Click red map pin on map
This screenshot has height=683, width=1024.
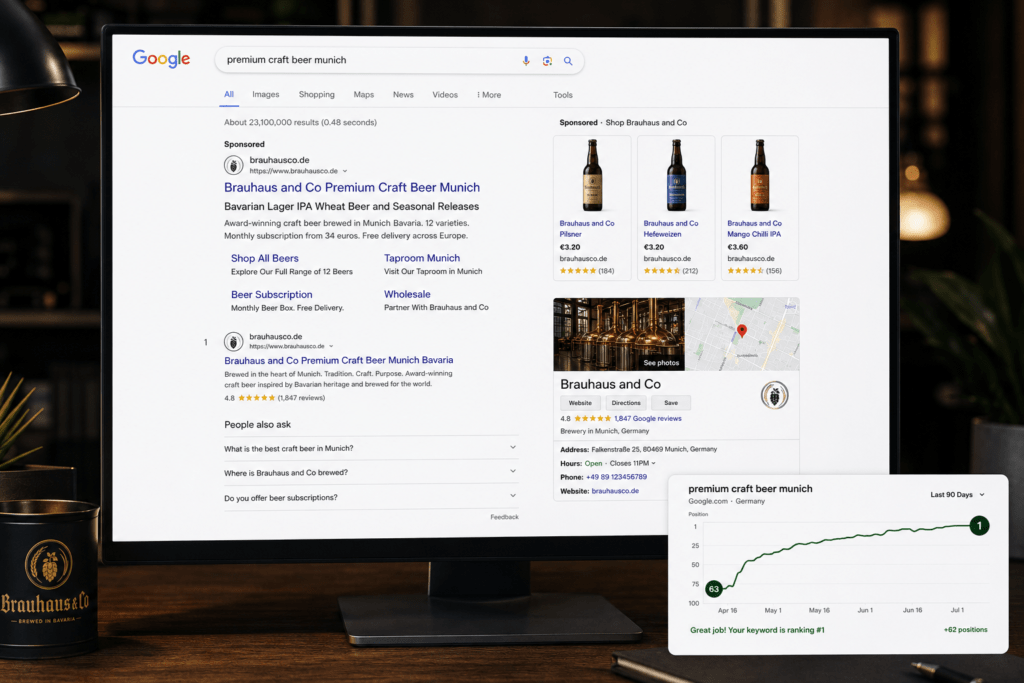point(742,331)
